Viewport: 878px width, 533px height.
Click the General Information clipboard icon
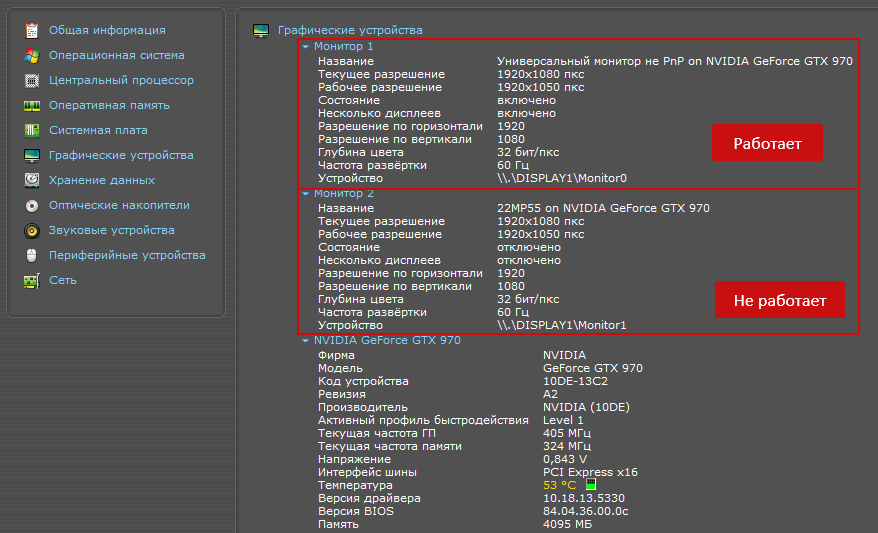31,30
